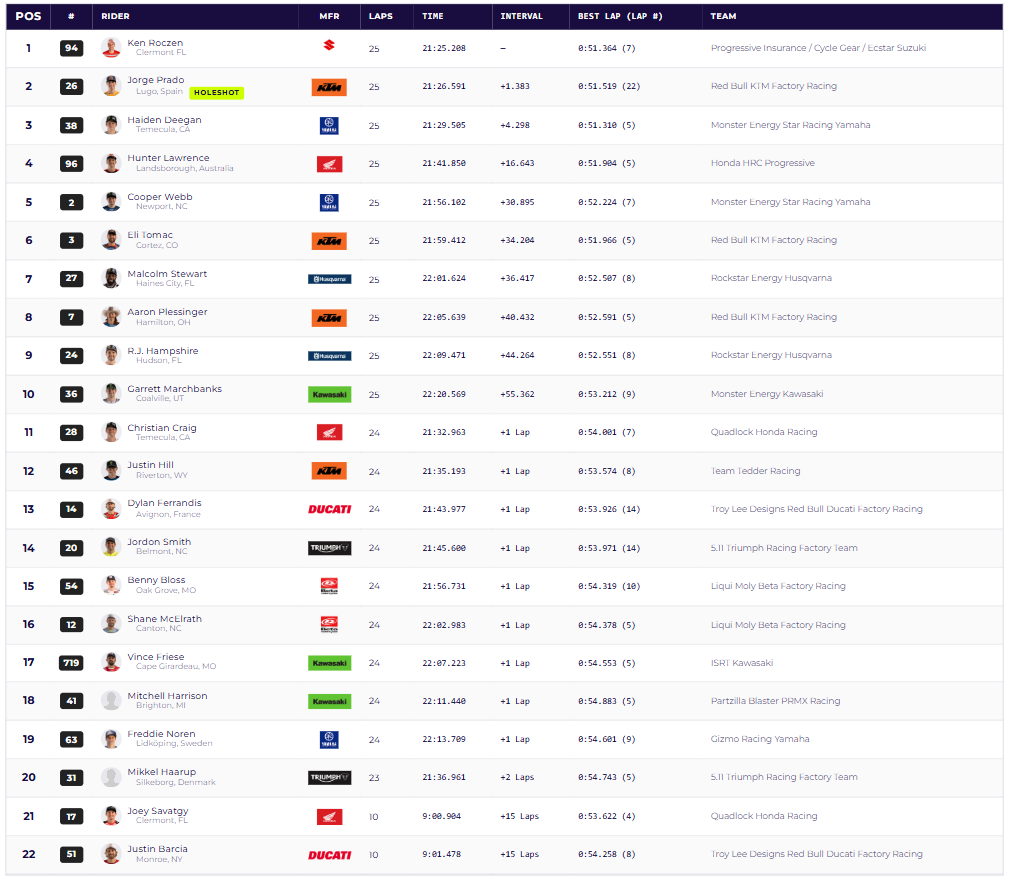Image resolution: width=1010 pixels, height=881 pixels.
Task: Select best lap 0:53.212 (9)
Action: (x=607, y=394)
